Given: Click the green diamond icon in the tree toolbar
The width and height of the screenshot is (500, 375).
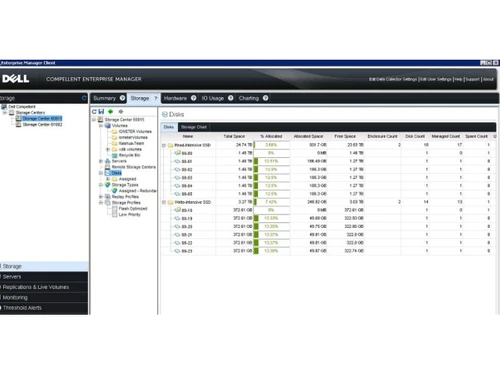Looking at the screenshot, I should tap(111, 112).
